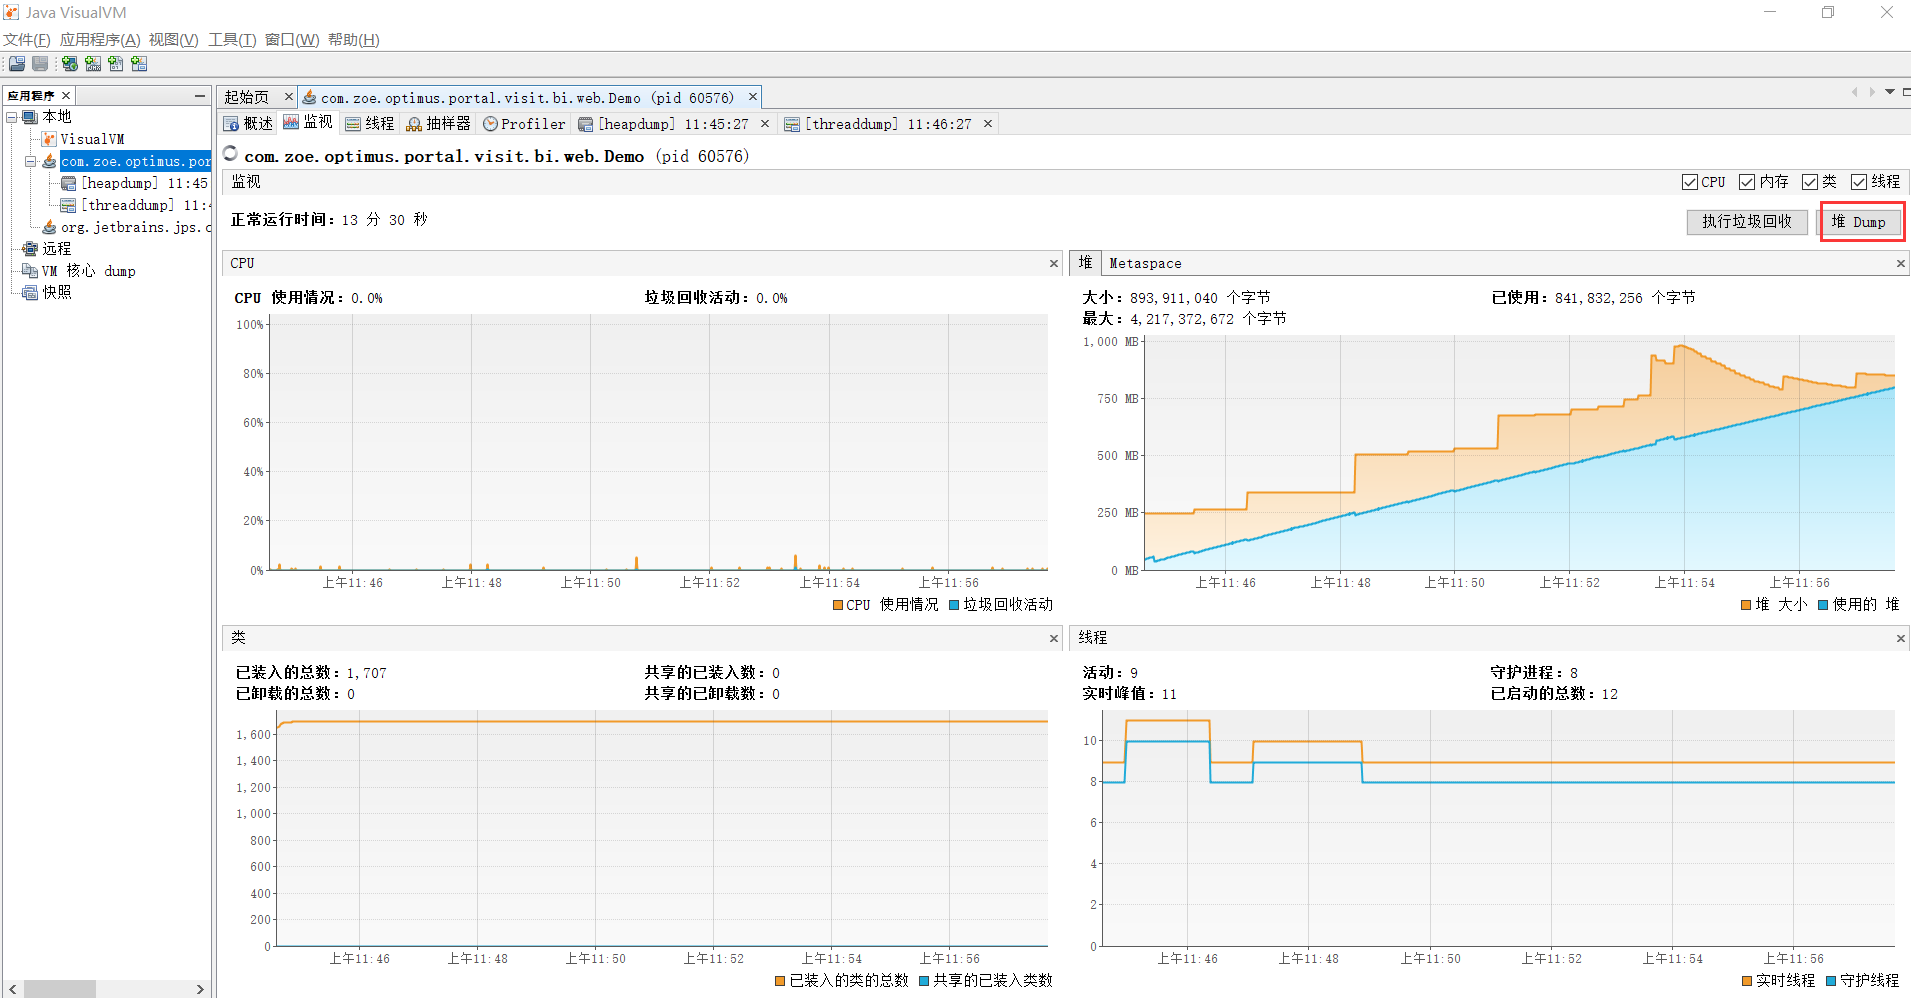The height and width of the screenshot is (998, 1911).
Task: Click the Java cup icon beside org.jetbrains.jps
Action: tap(49, 227)
